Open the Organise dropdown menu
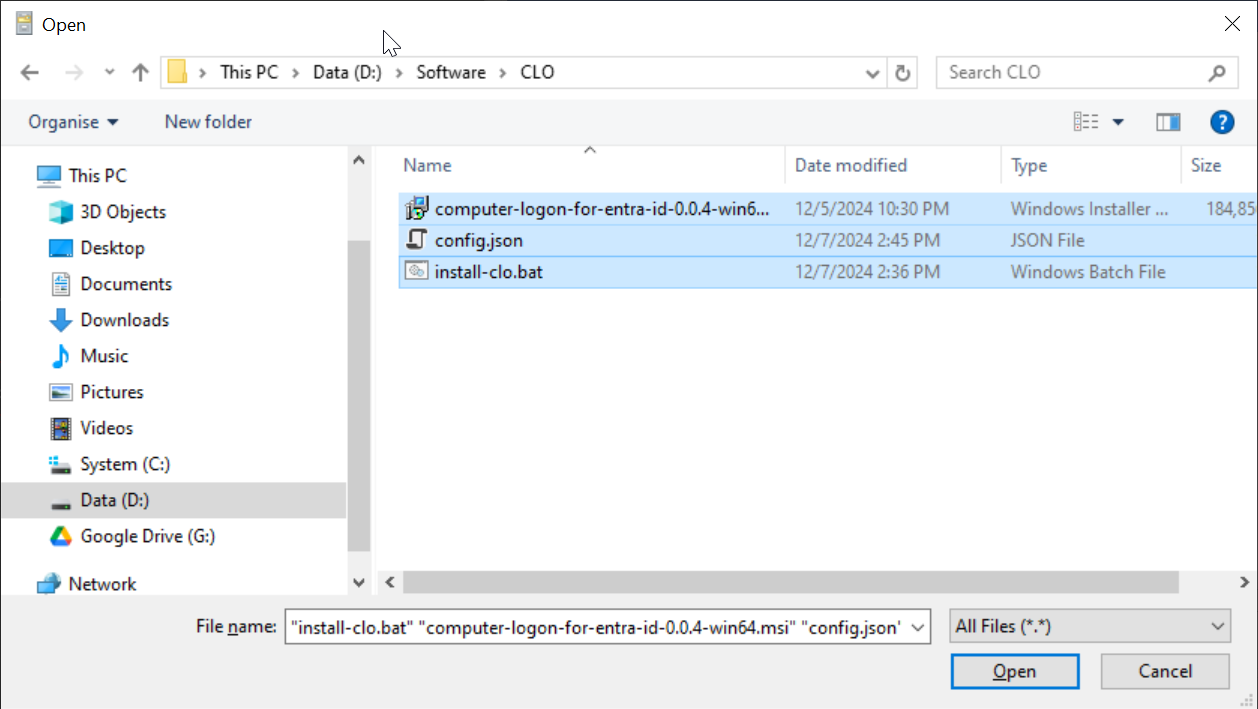 coord(73,122)
